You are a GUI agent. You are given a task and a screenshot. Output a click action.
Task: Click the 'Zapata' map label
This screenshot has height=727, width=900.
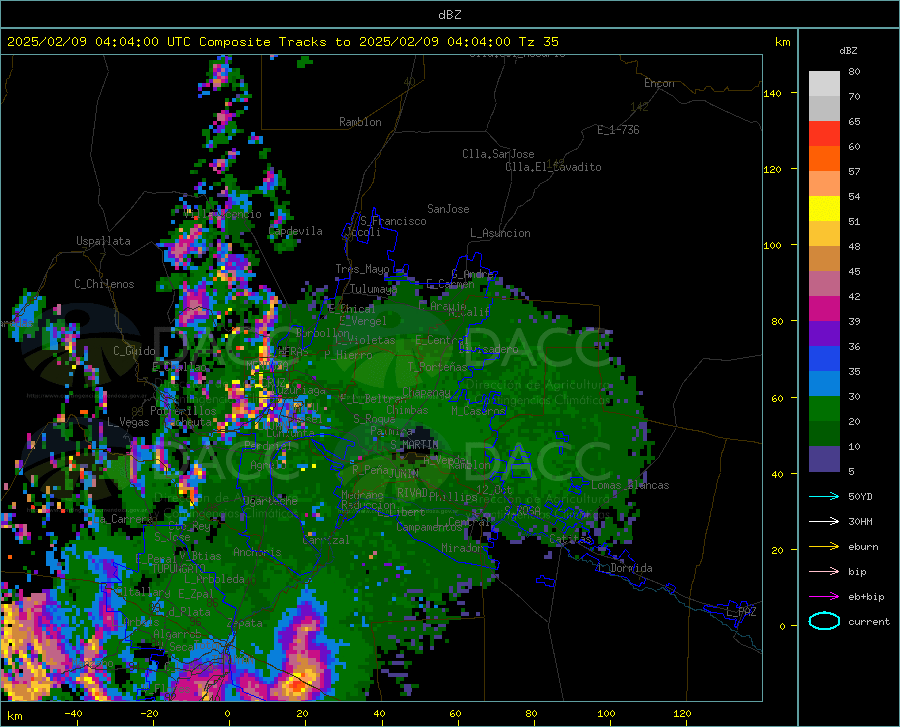pyautogui.click(x=245, y=623)
